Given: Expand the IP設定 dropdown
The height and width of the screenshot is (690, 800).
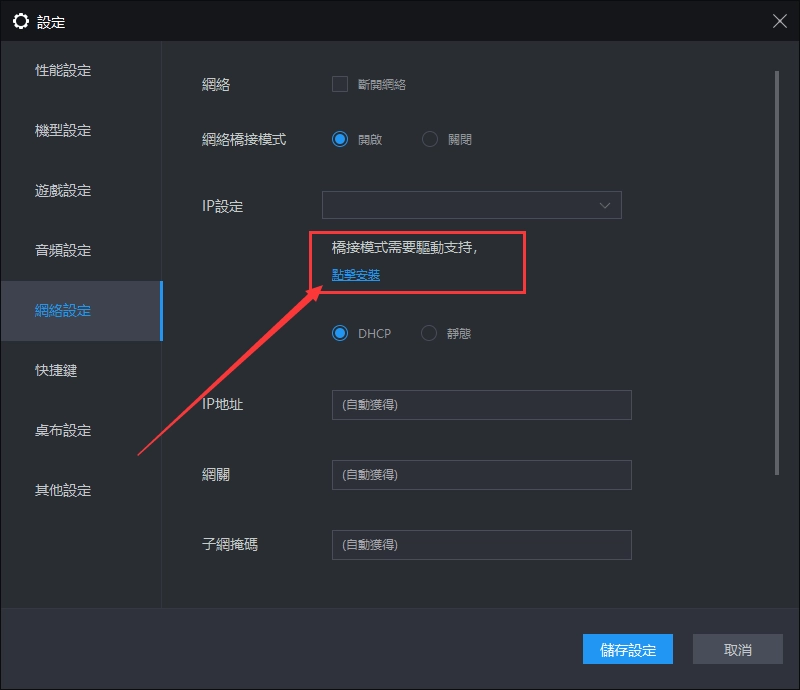Looking at the screenshot, I should (x=471, y=205).
